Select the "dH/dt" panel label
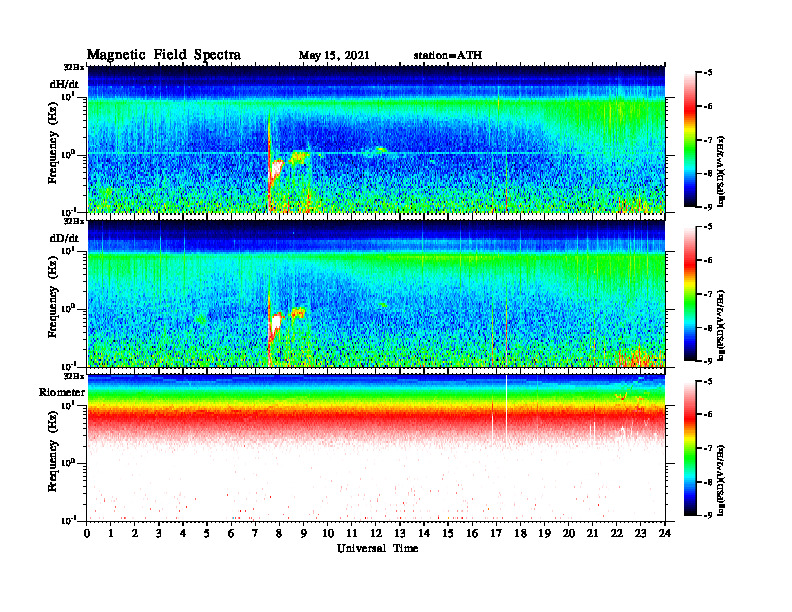 click(x=64, y=85)
